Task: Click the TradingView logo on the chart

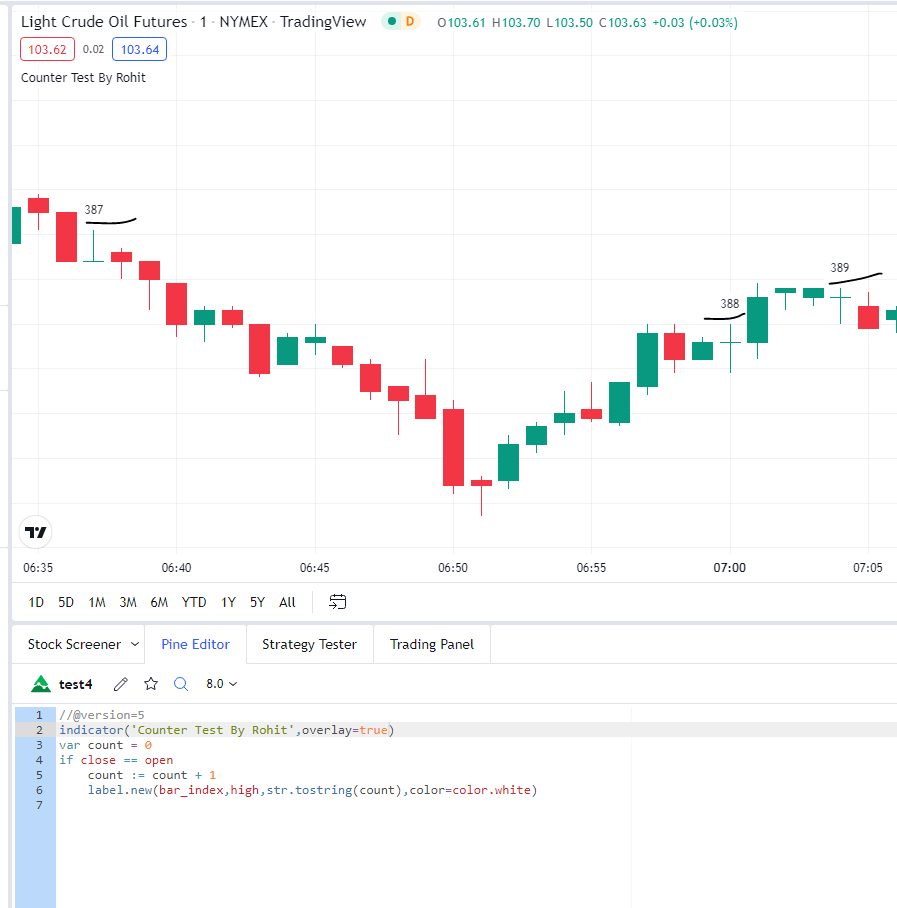Action: 36,532
